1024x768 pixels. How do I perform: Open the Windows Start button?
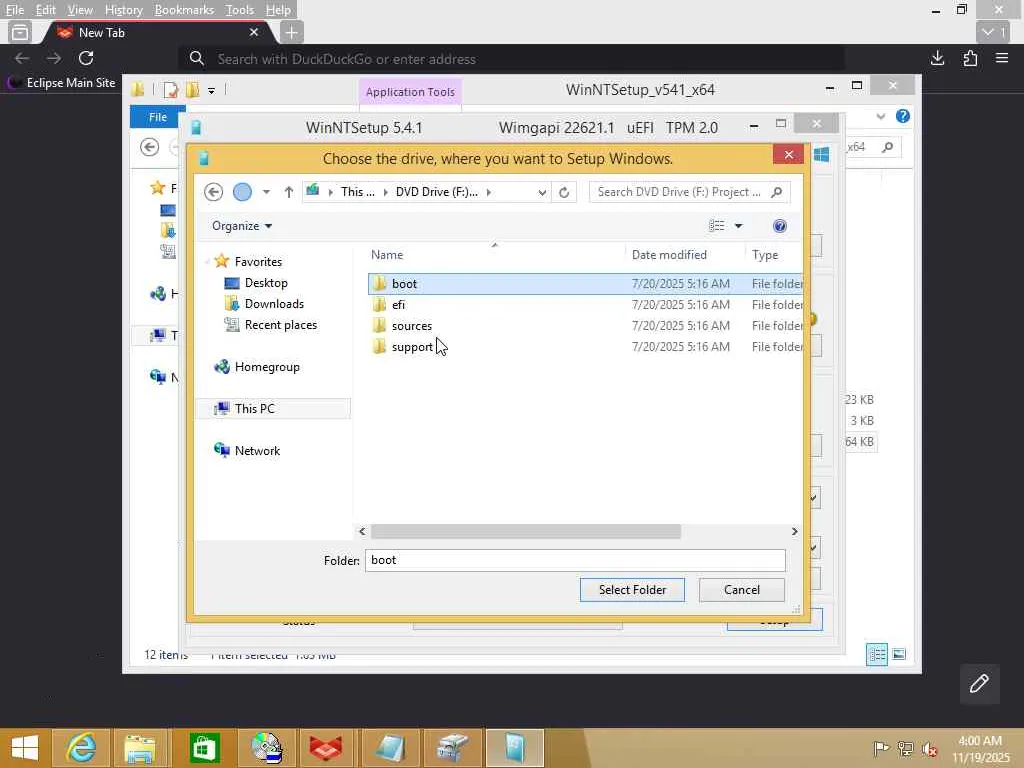25,748
